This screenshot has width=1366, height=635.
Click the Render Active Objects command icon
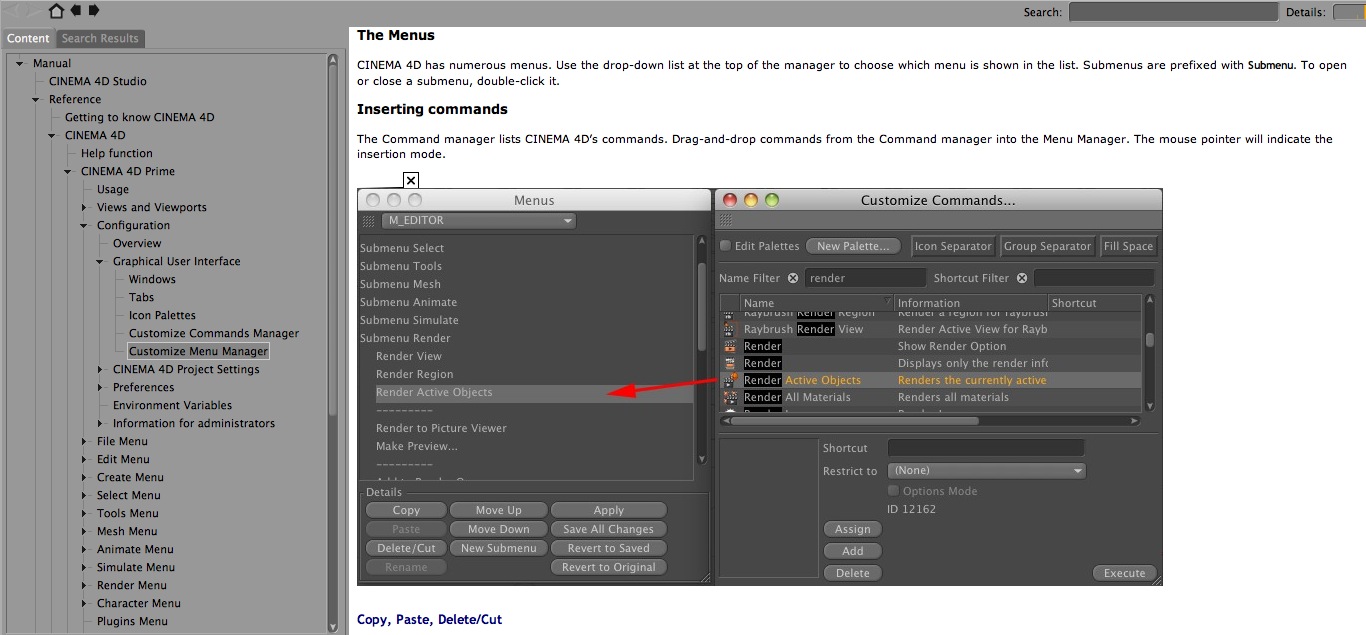point(730,380)
